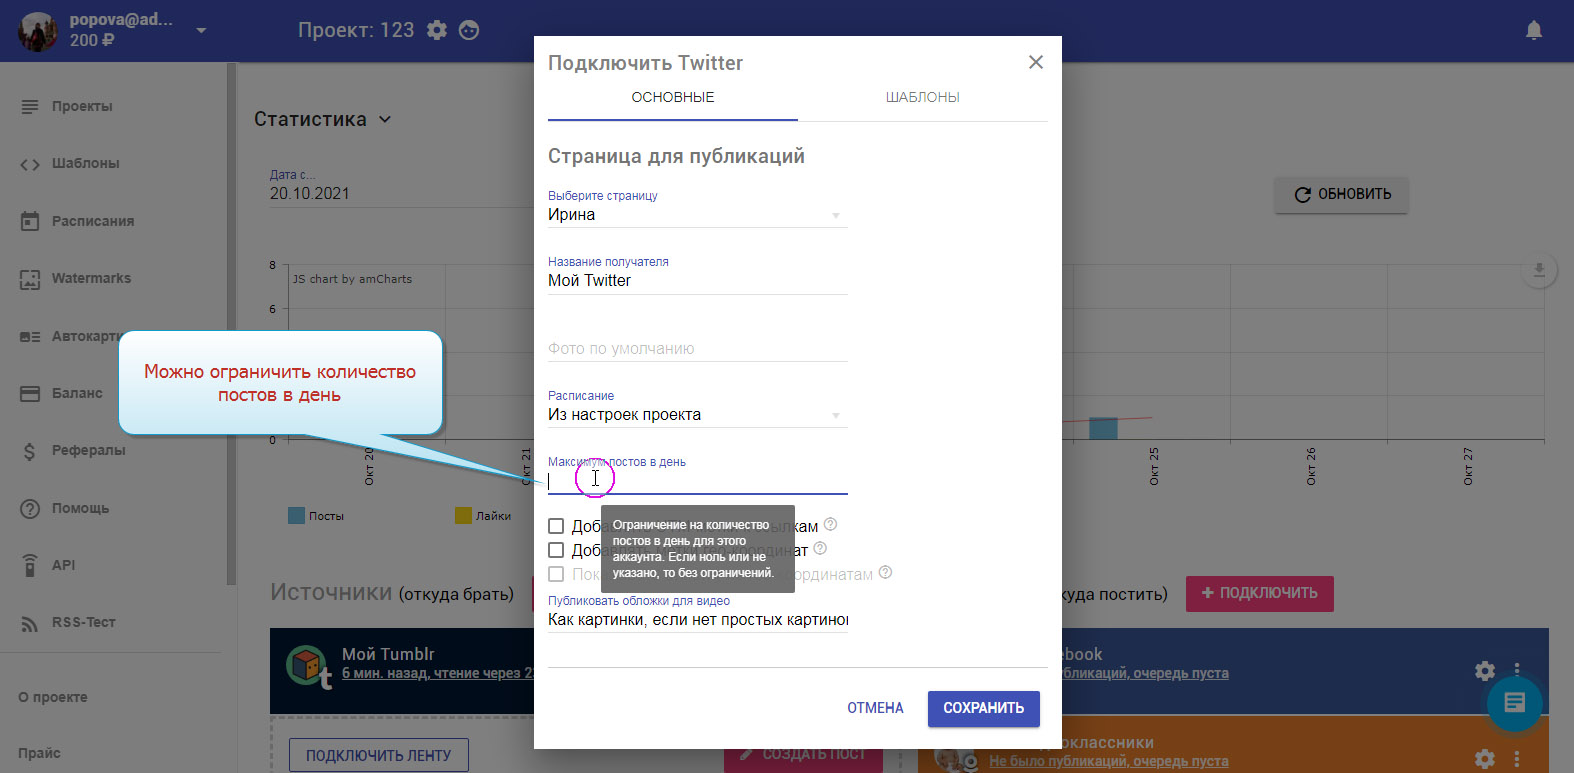The height and width of the screenshot is (773, 1574).
Task: Click the help icon next to first checkbox
Action: (830, 524)
